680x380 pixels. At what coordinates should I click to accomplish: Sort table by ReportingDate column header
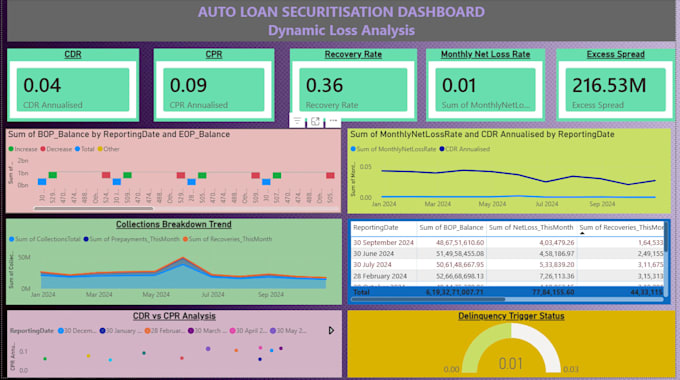tap(376, 227)
